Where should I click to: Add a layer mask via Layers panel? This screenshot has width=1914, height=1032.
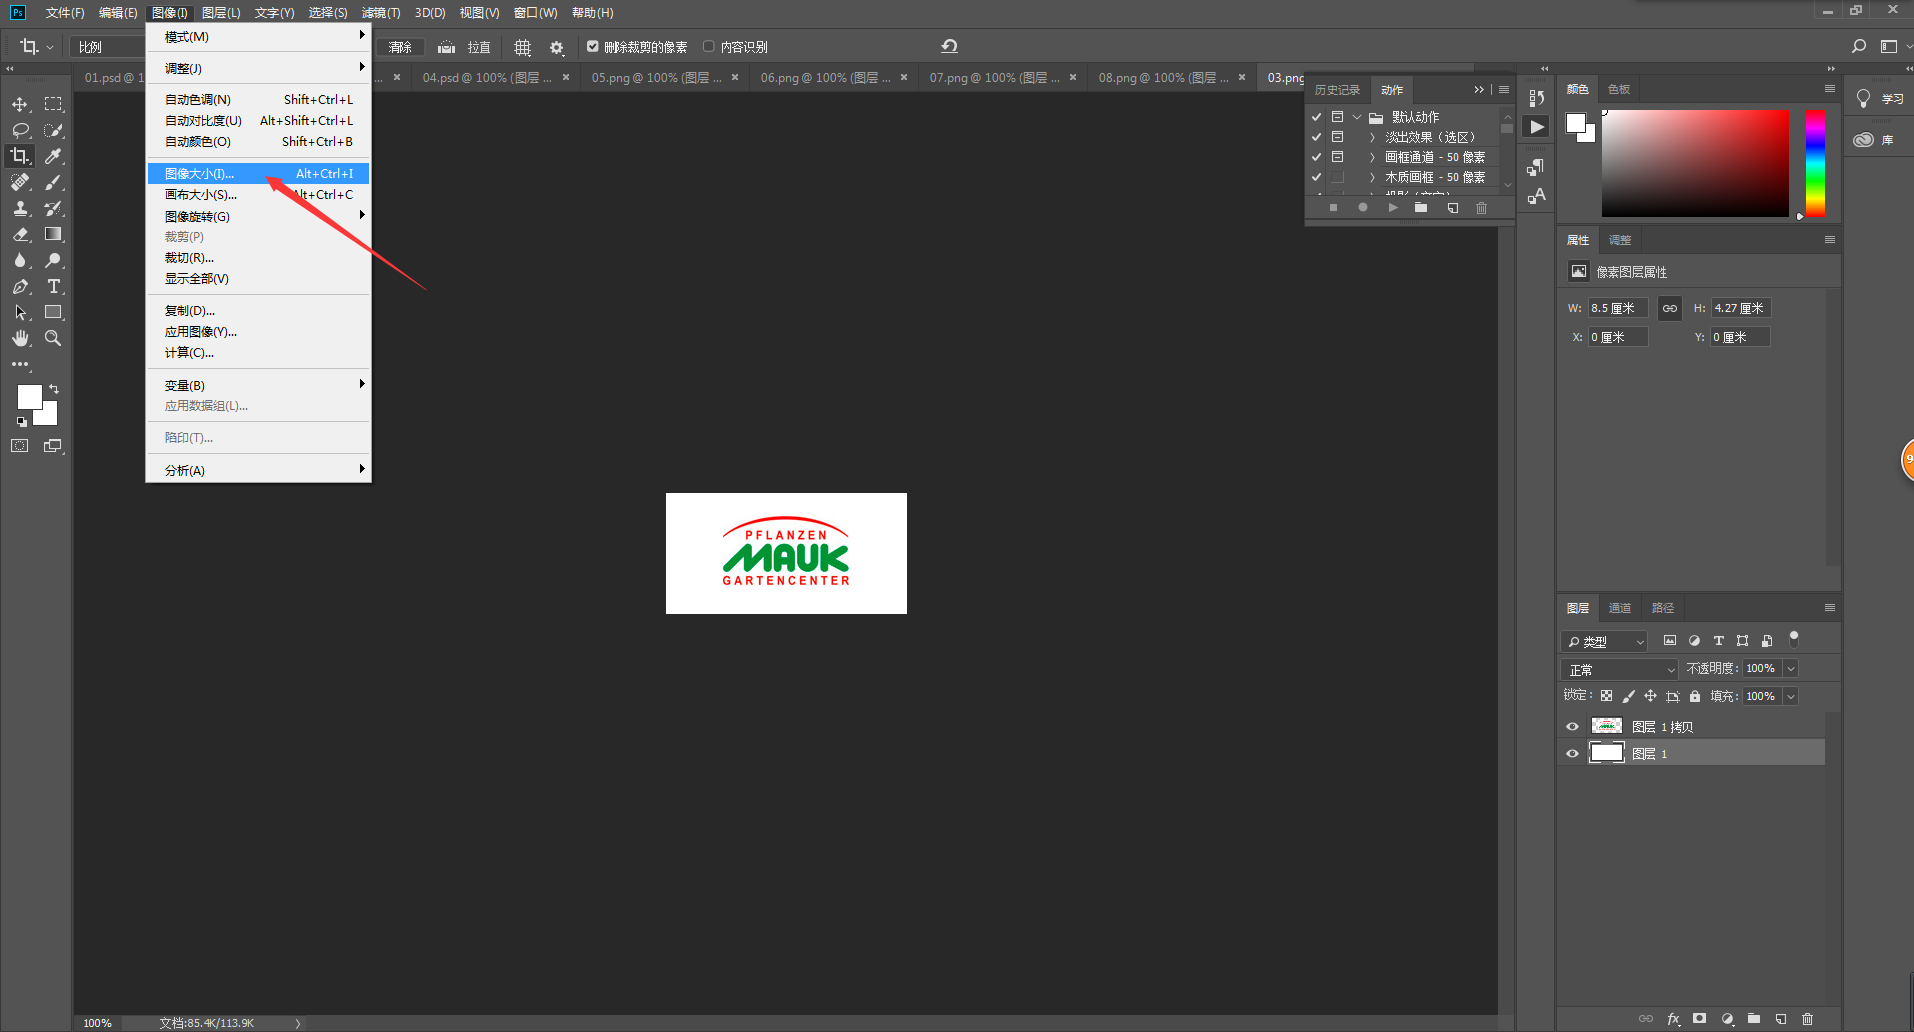tap(1699, 1019)
